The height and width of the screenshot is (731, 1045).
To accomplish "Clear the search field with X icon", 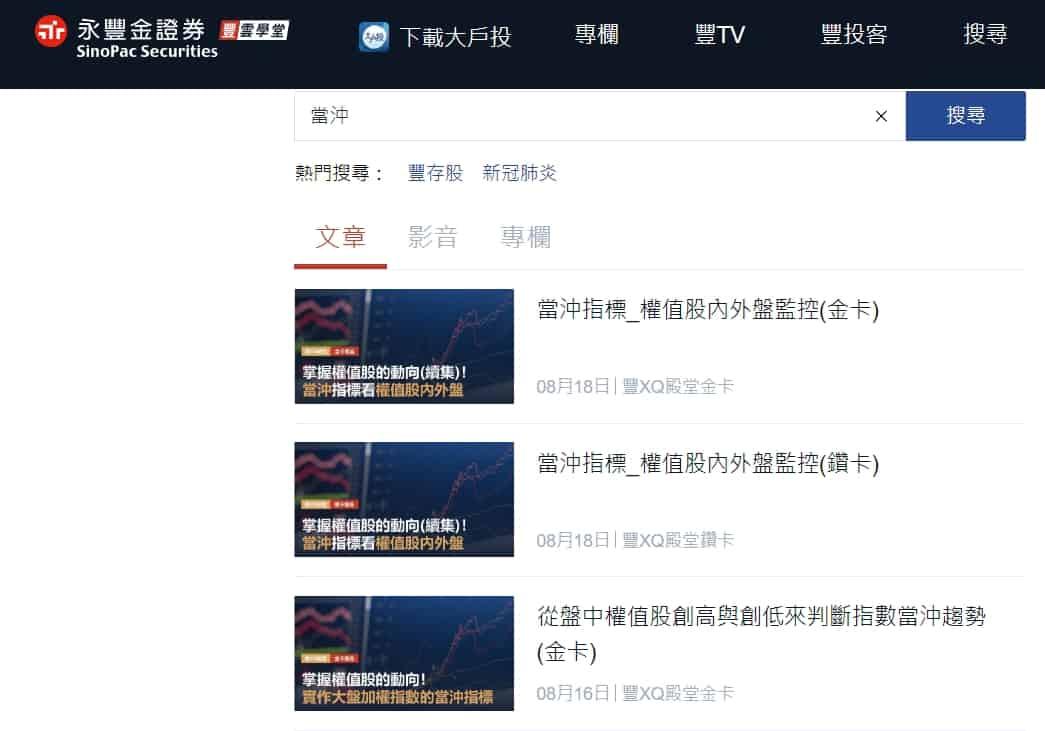I will click(x=881, y=116).
